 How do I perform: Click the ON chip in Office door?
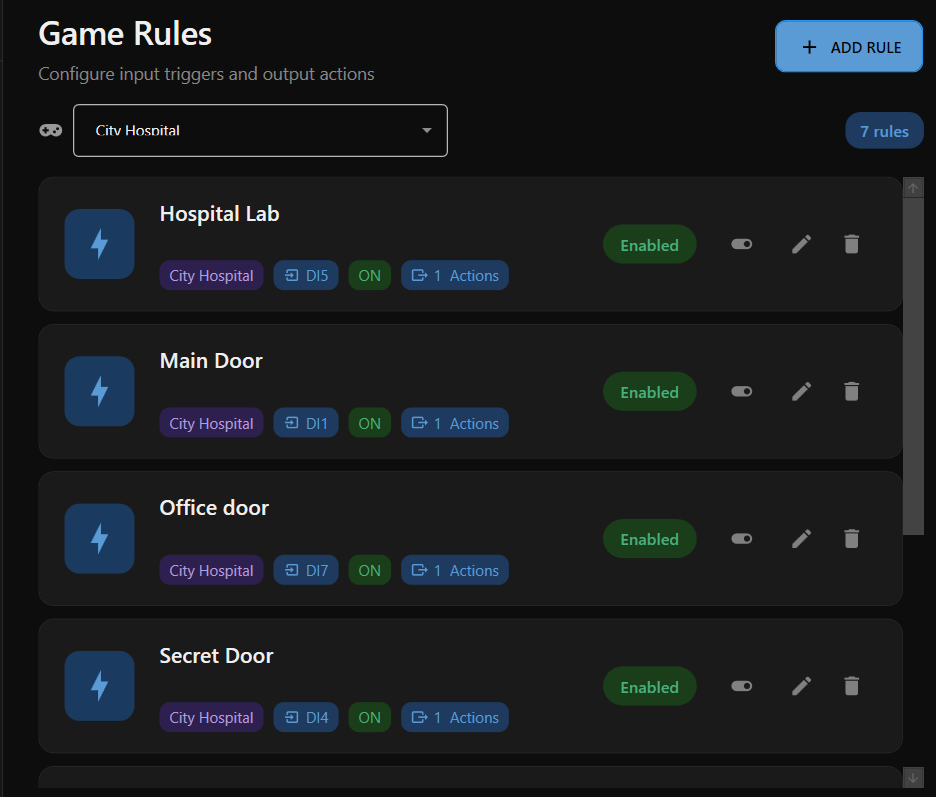[x=370, y=570]
